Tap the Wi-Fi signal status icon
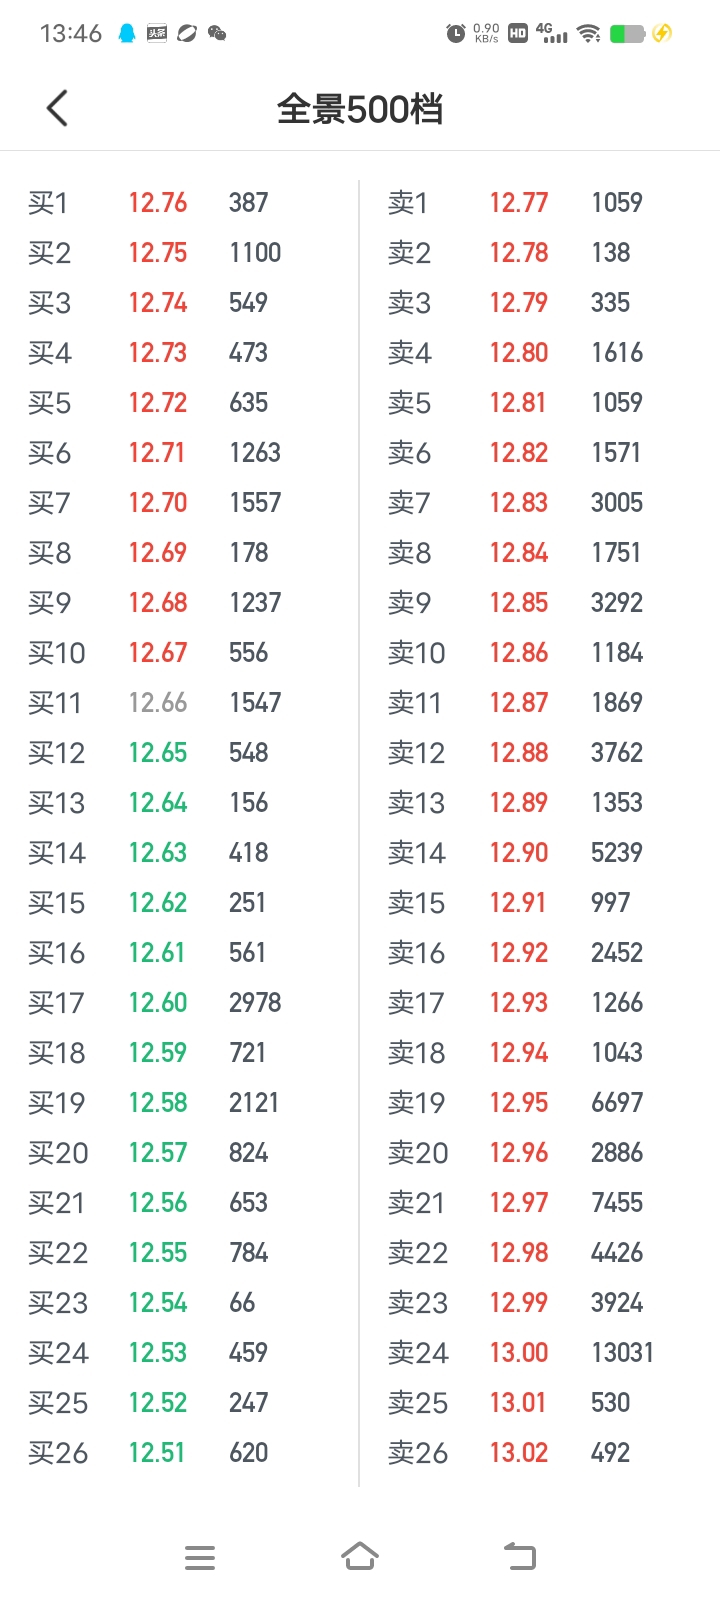 click(589, 33)
